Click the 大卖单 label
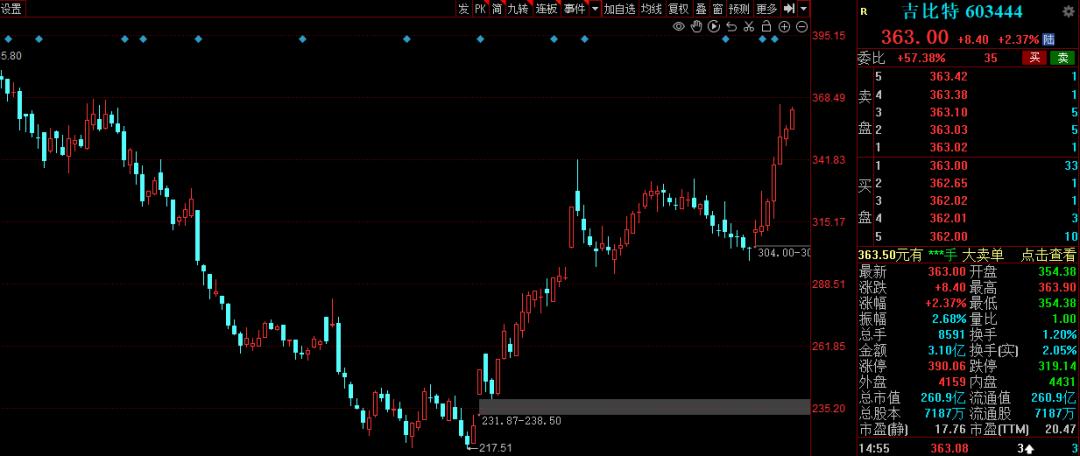 point(983,255)
